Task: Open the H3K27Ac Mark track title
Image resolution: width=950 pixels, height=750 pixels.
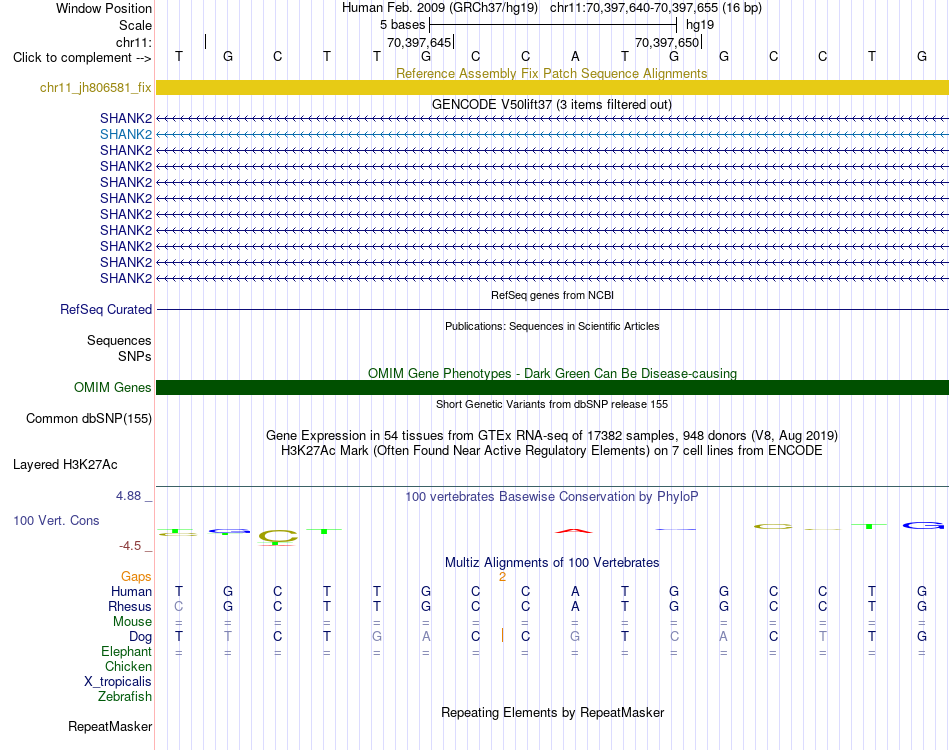Action: coord(552,451)
